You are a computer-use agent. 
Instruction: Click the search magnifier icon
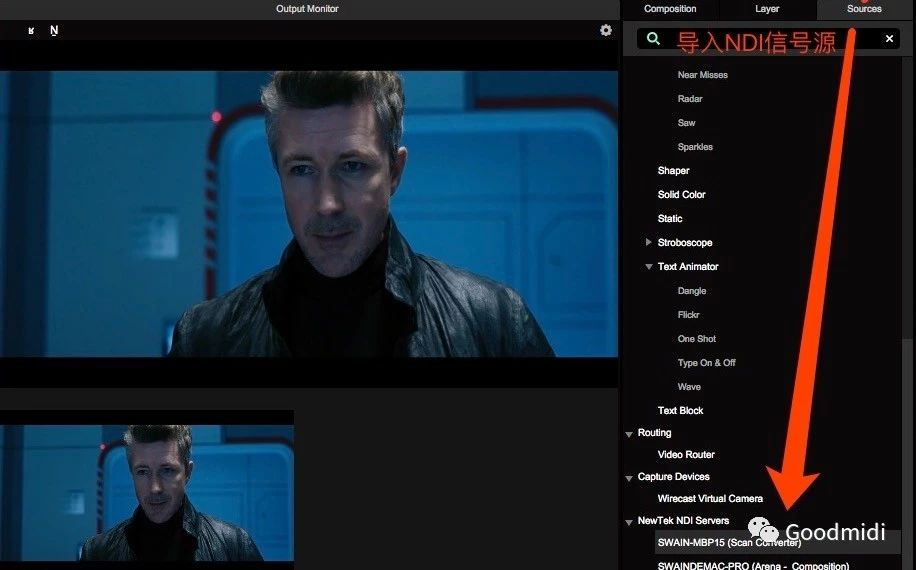(653, 39)
